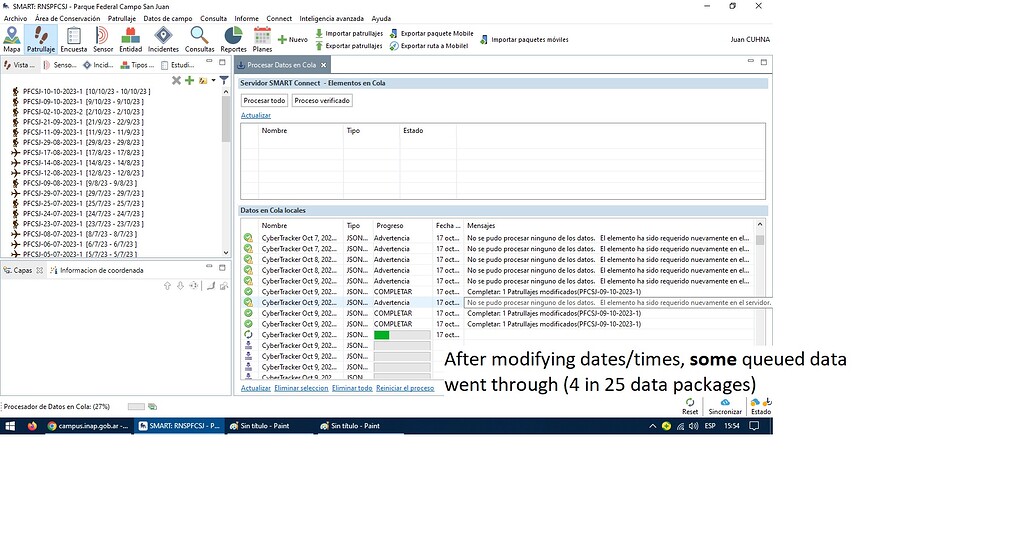This screenshot has height=551, width=1024.
Task: Open the Archivo menu
Action: coord(16,18)
